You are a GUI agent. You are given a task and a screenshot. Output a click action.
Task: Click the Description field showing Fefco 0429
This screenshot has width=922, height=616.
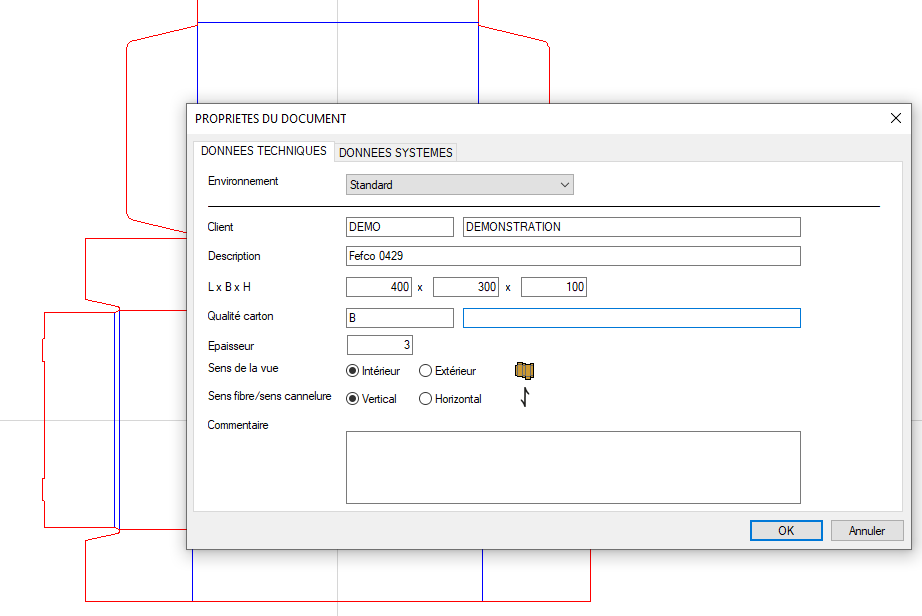573,256
